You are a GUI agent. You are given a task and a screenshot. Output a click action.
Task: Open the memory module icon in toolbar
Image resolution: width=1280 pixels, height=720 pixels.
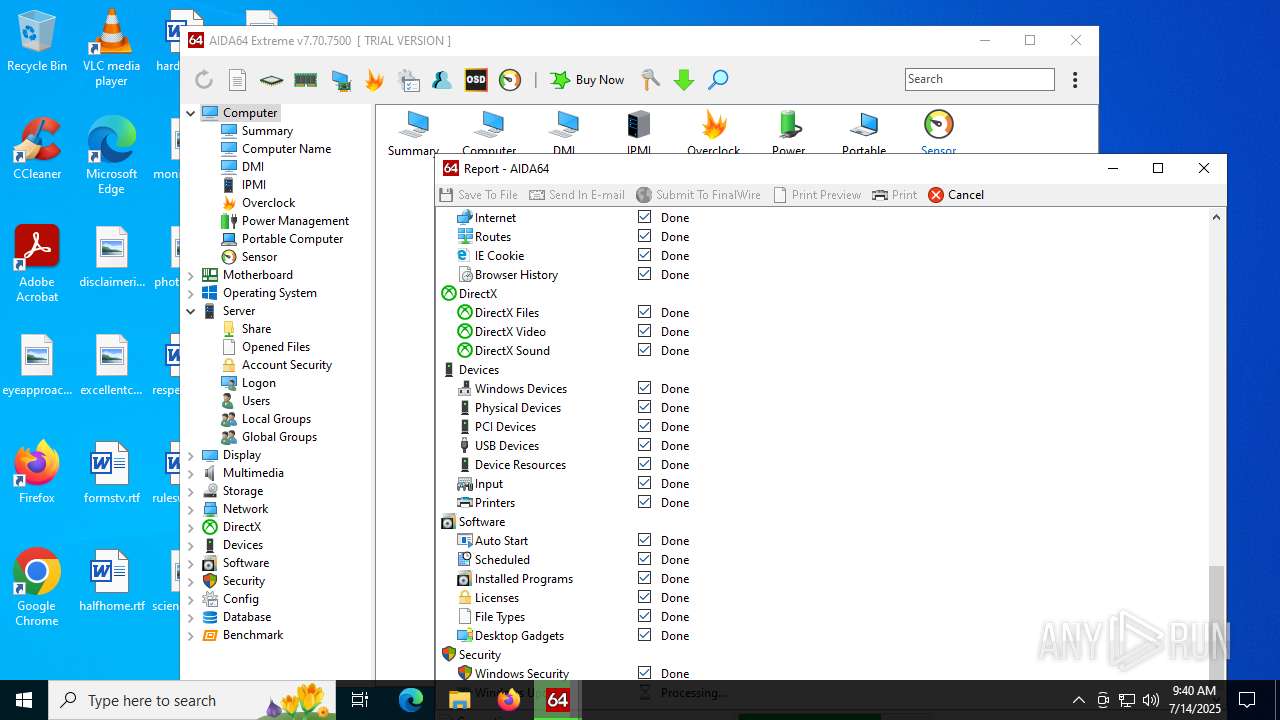(306, 80)
